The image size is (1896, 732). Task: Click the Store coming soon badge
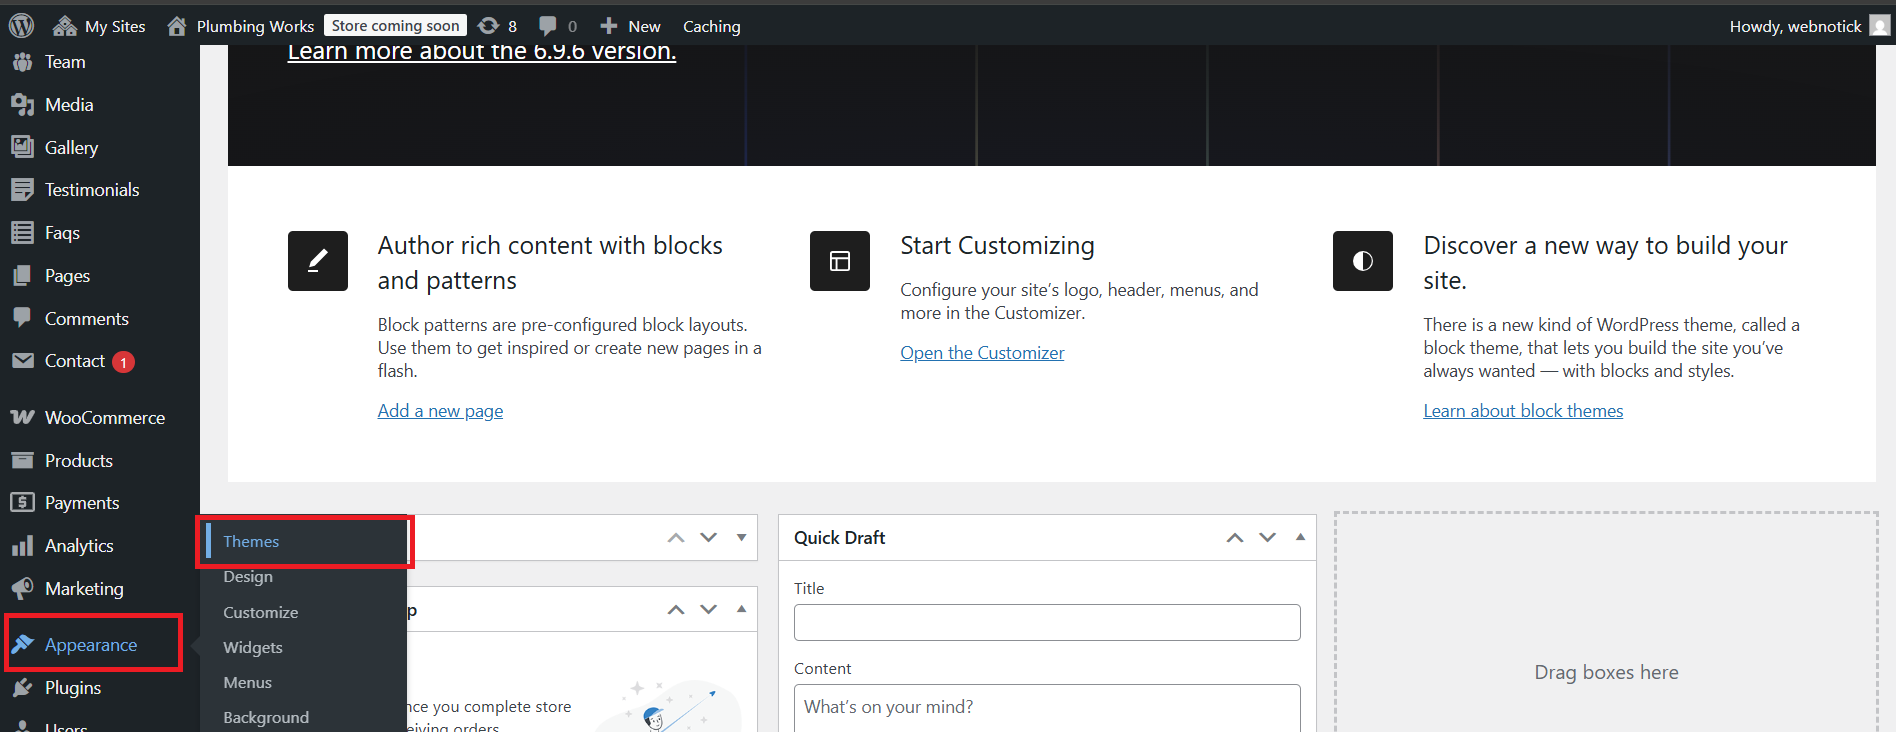pos(395,26)
